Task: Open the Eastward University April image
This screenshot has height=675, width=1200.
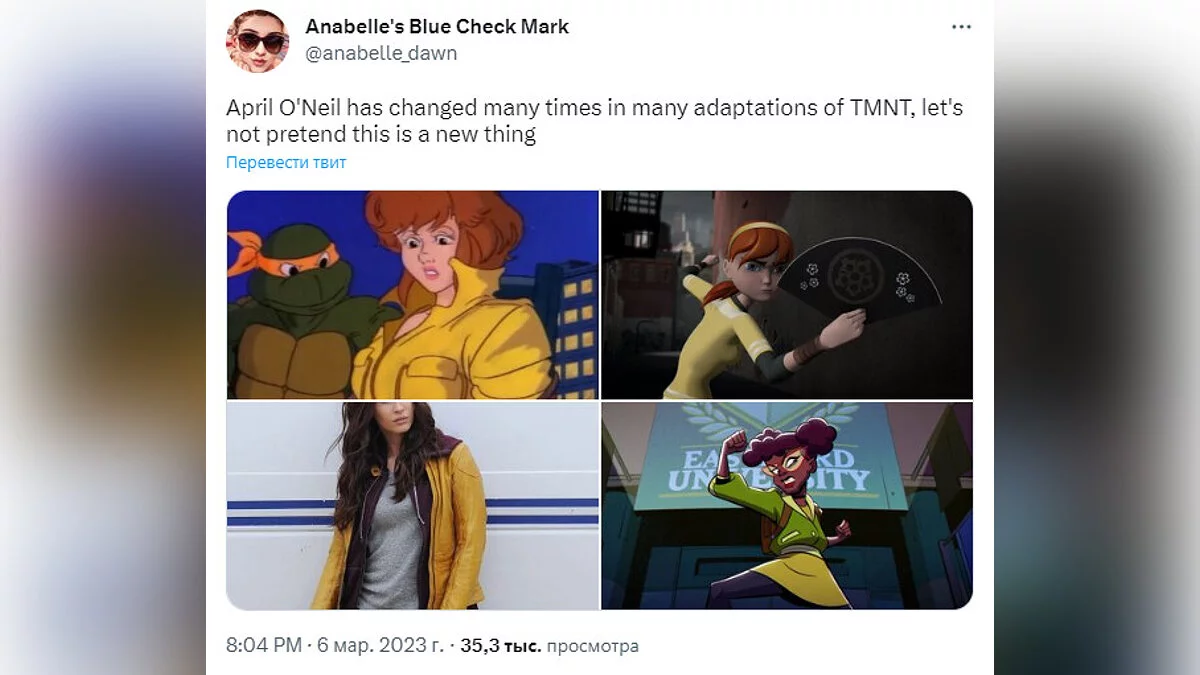Action: (x=787, y=506)
